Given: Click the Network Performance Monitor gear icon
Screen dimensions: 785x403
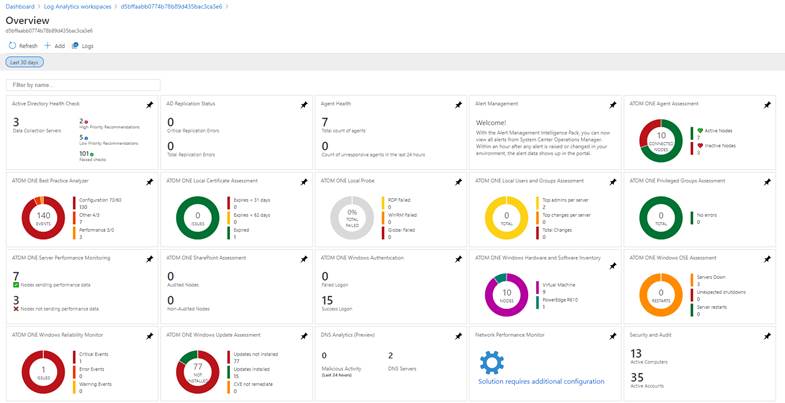Looking at the screenshot, I should (492, 363).
